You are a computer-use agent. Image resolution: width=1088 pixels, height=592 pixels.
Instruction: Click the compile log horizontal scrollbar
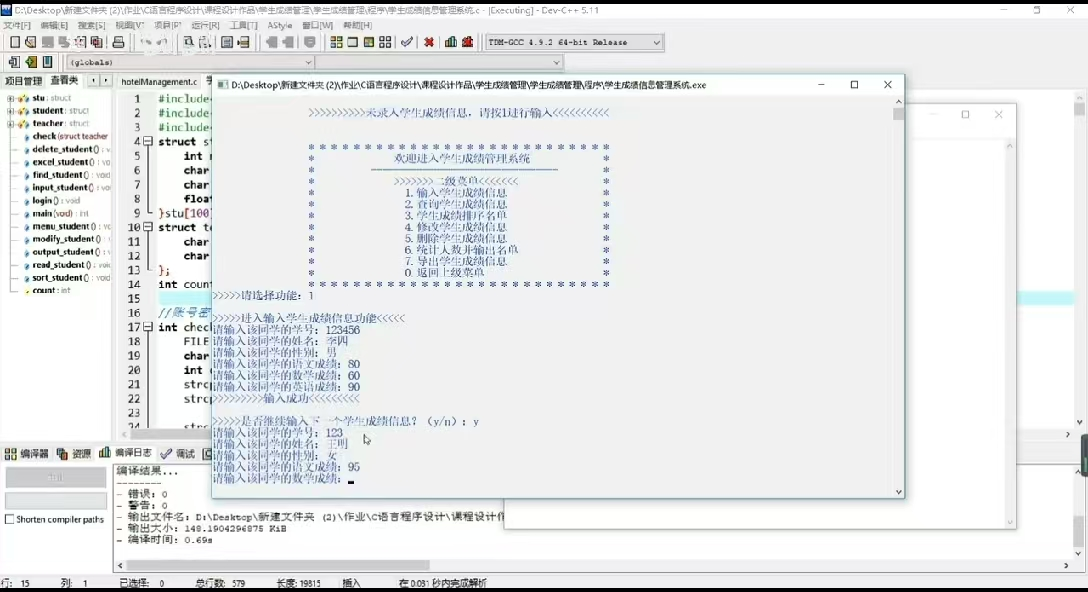[300, 564]
